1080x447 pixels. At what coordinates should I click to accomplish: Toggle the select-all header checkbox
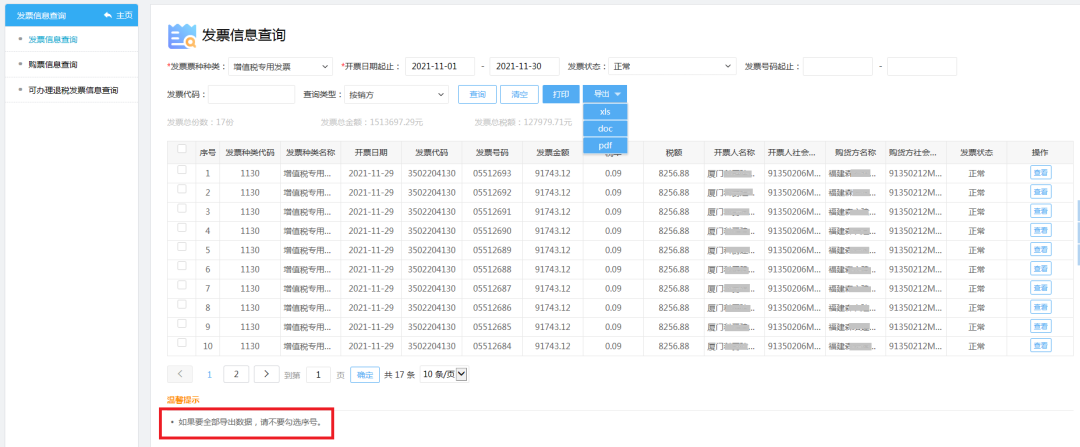[x=182, y=148]
